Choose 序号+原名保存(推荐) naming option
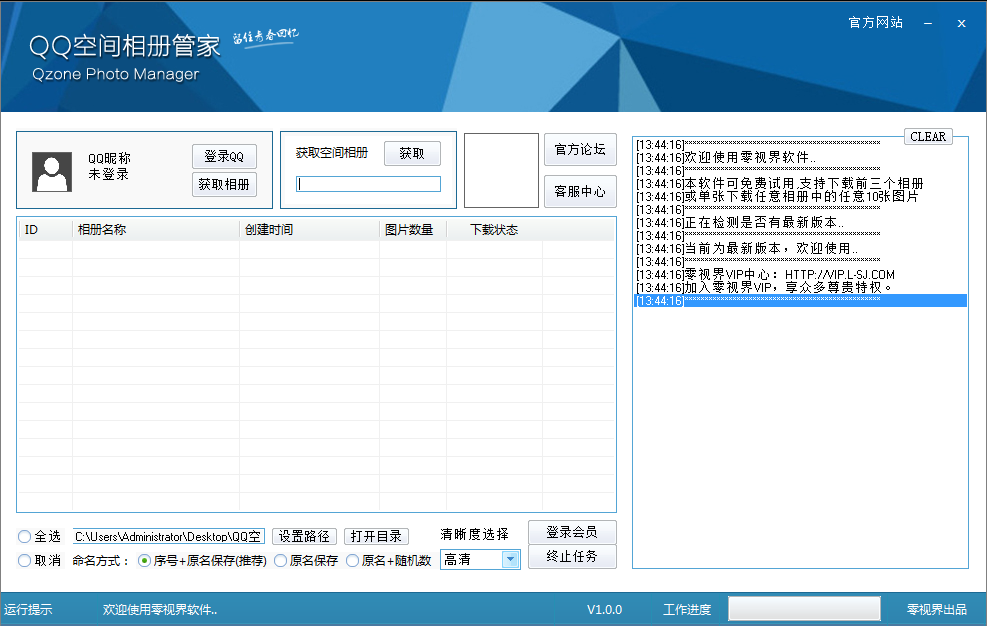Image resolution: width=987 pixels, height=626 pixels. coord(145,561)
